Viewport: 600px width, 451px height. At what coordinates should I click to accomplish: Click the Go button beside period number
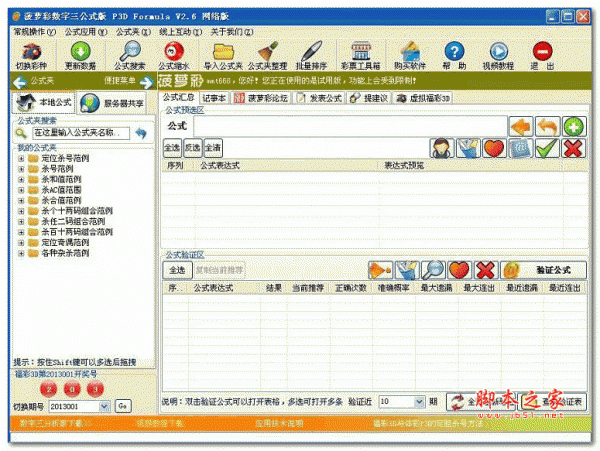(x=123, y=406)
